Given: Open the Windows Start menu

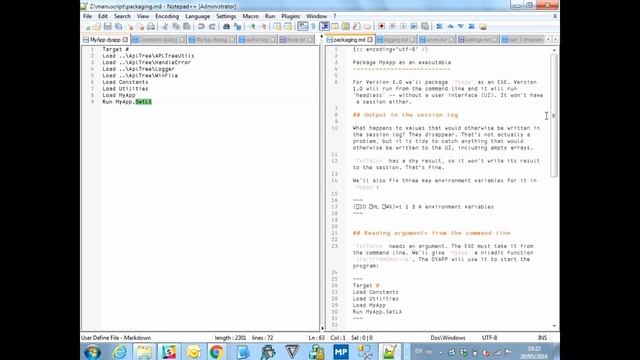Looking at the screenshot, I should click(92, 352).
